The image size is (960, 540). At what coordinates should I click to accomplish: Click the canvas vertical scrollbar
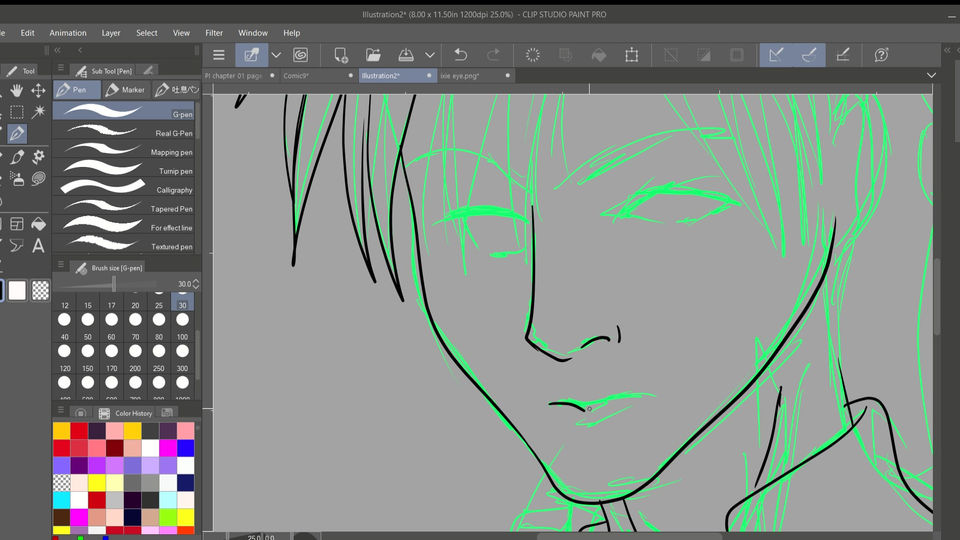pyautogui.click(x=937, y=297)
